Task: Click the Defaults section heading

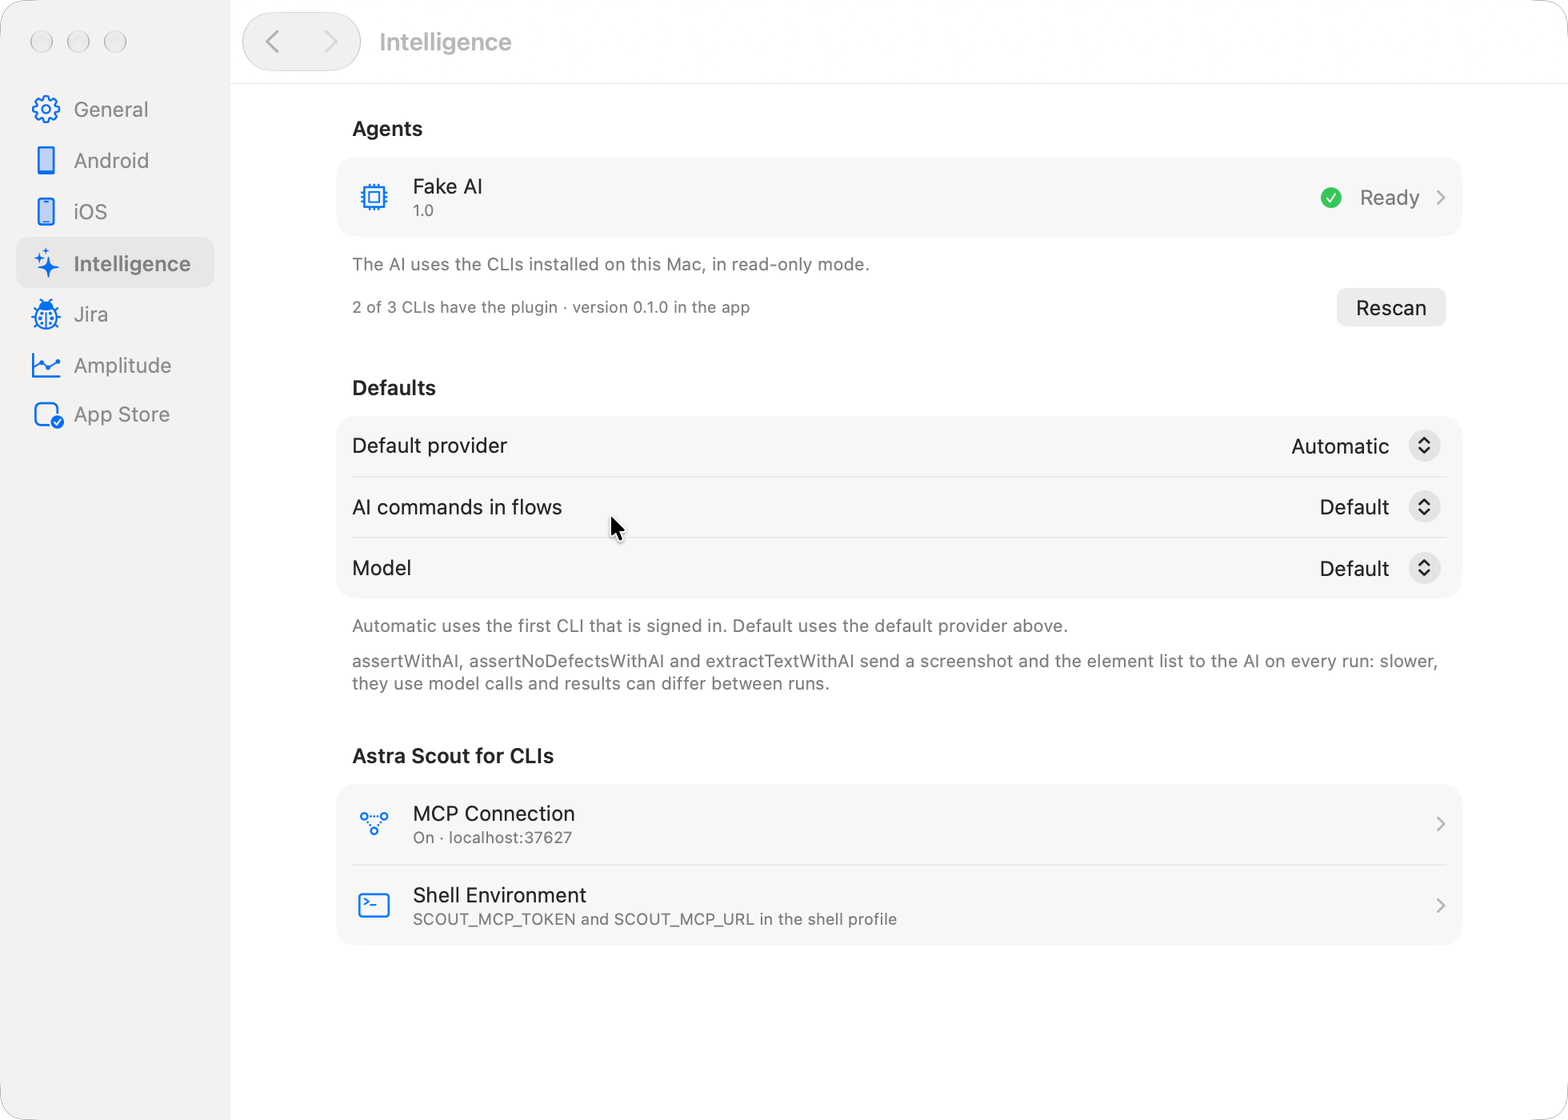Action: click(x=394, y=388)
